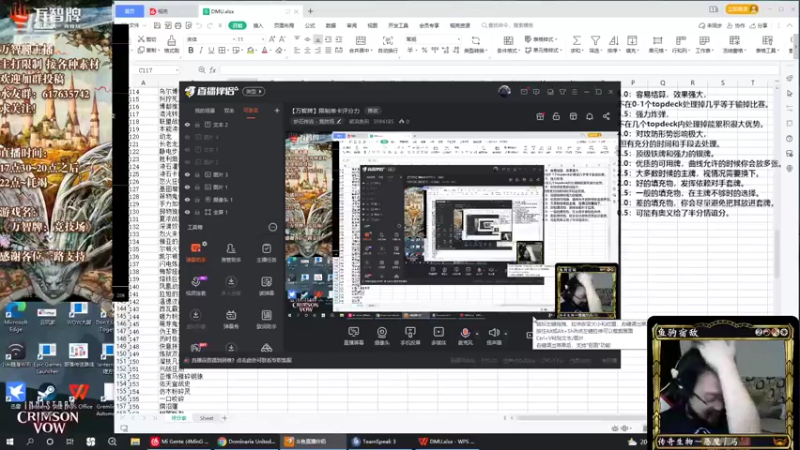Collapse the toolbox section in streaming app
Screen dimensions: 800x450
pyautogui.click(x=273, y=228)
